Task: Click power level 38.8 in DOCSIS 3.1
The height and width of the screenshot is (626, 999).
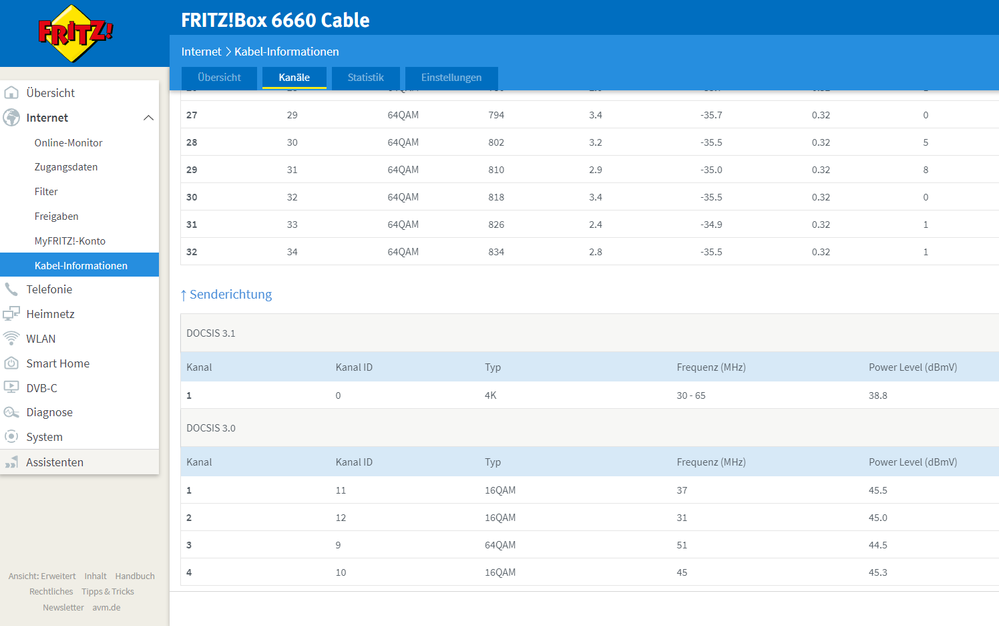Action: (878, 395)
